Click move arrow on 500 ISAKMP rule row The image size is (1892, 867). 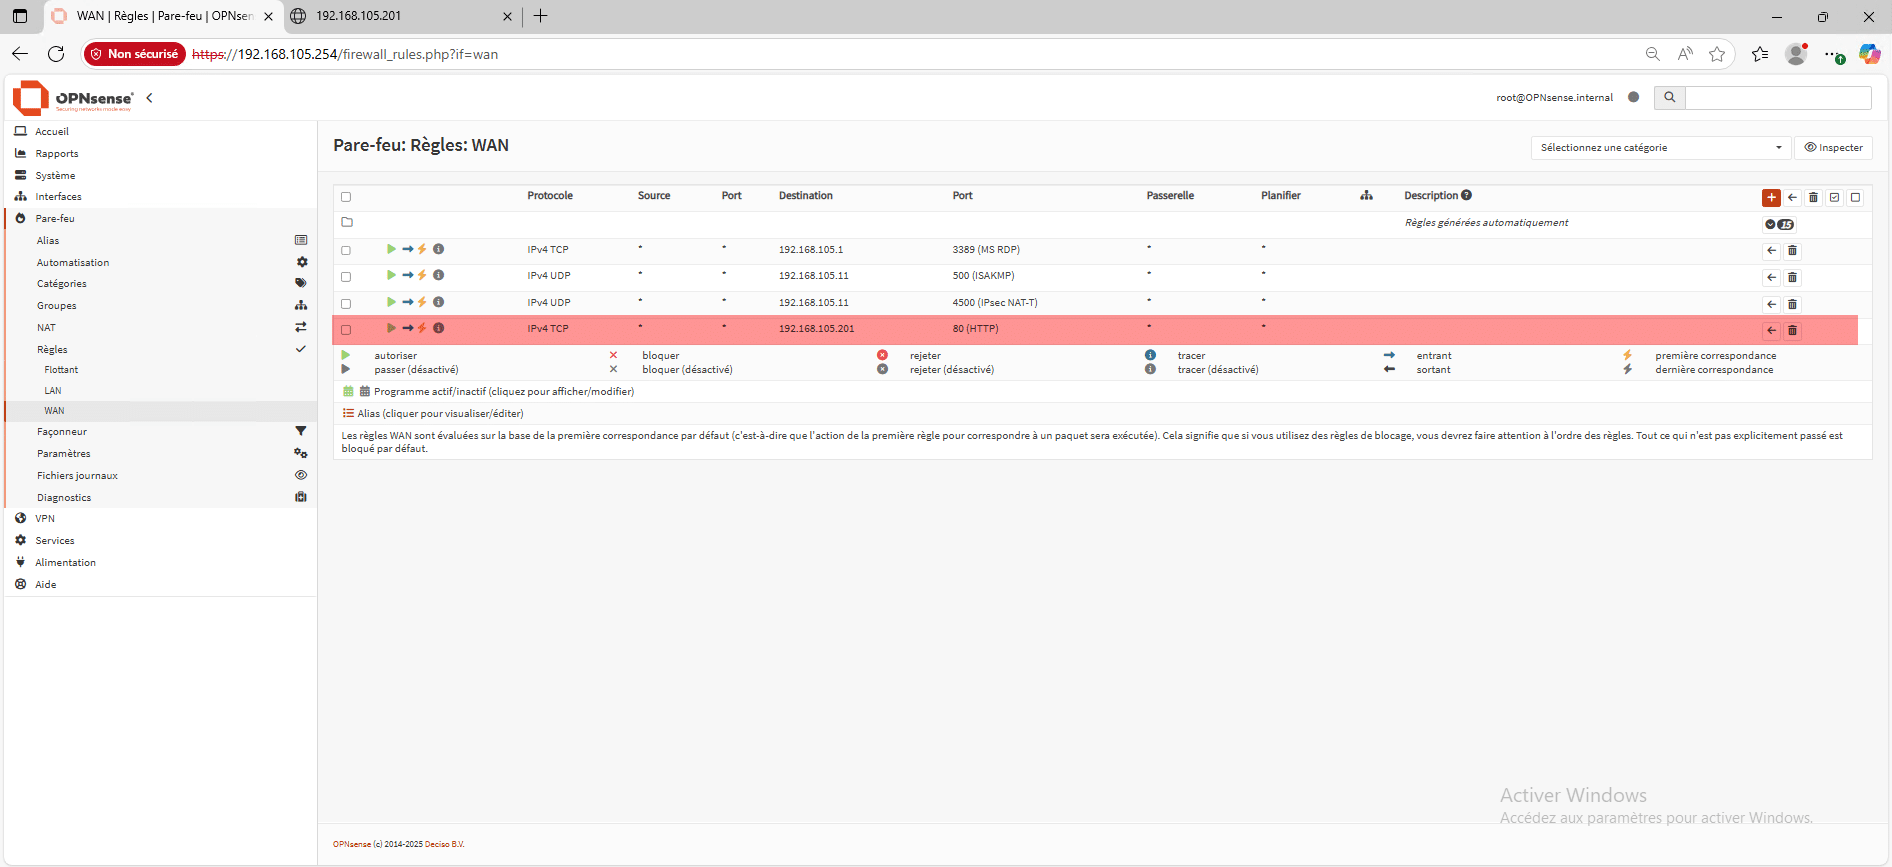pyautogui.click(x=1771, y=277)
